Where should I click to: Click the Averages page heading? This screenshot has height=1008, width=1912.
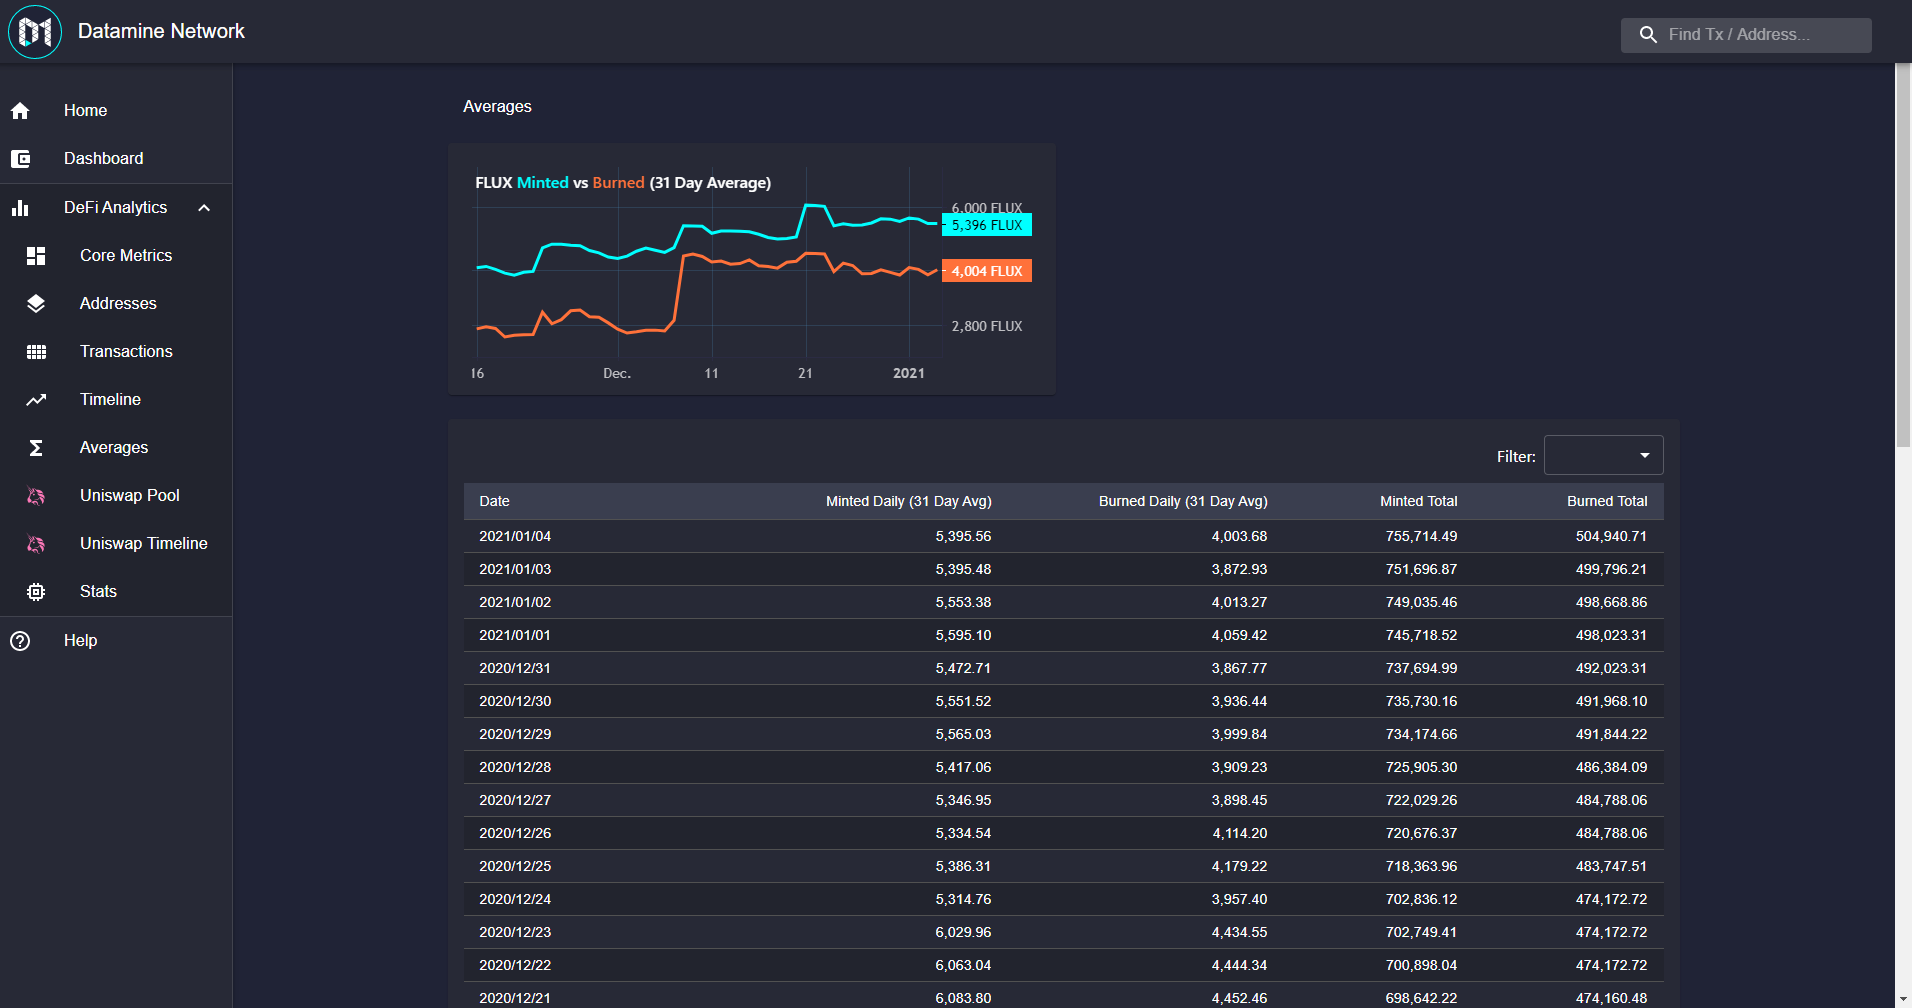point(497,106)
